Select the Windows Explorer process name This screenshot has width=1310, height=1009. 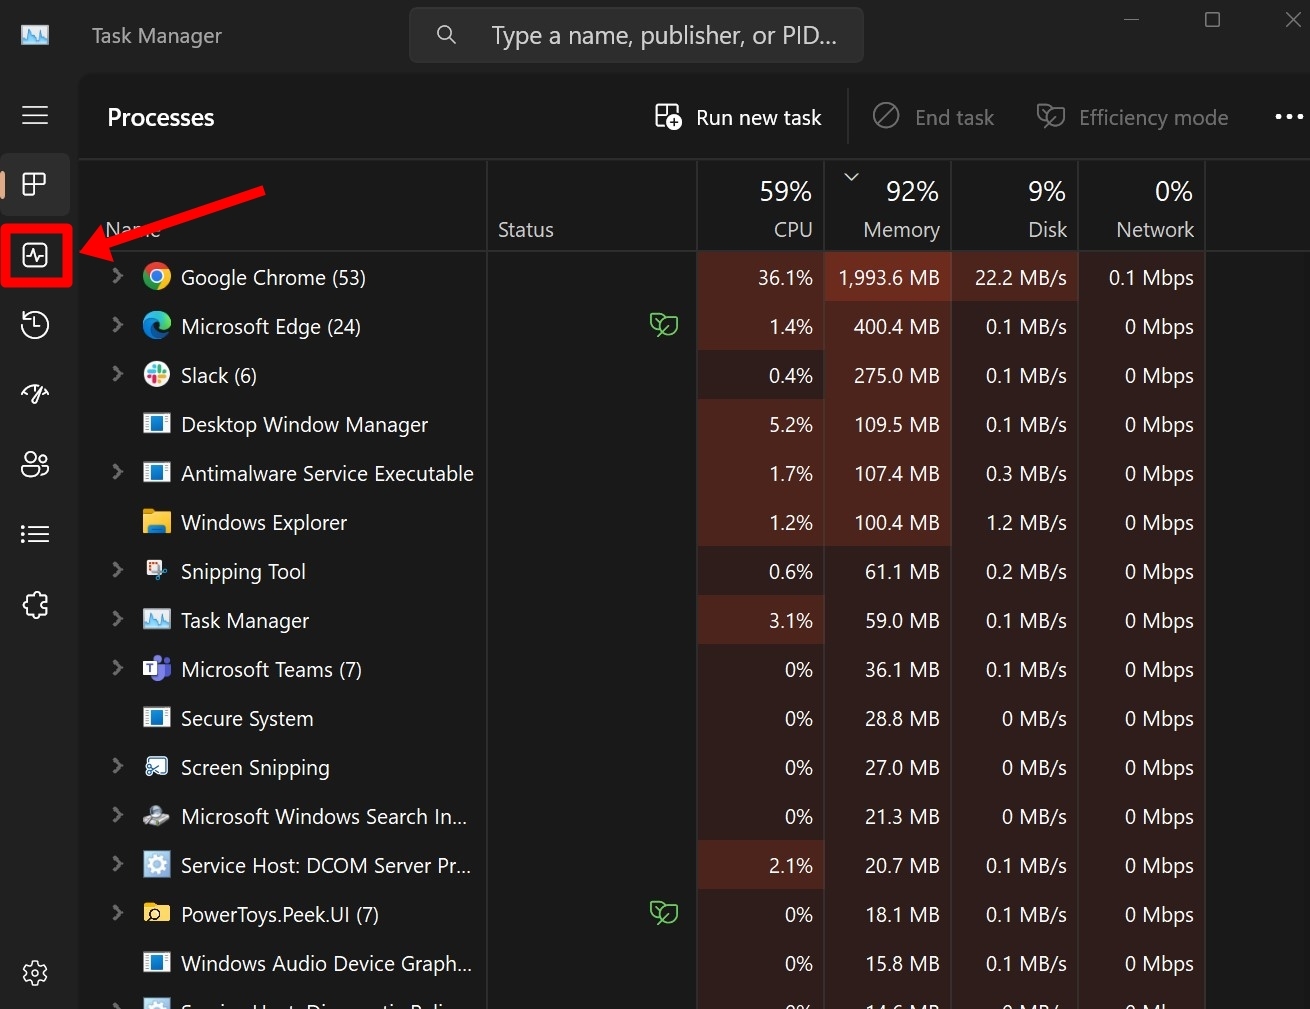point(264,522)
